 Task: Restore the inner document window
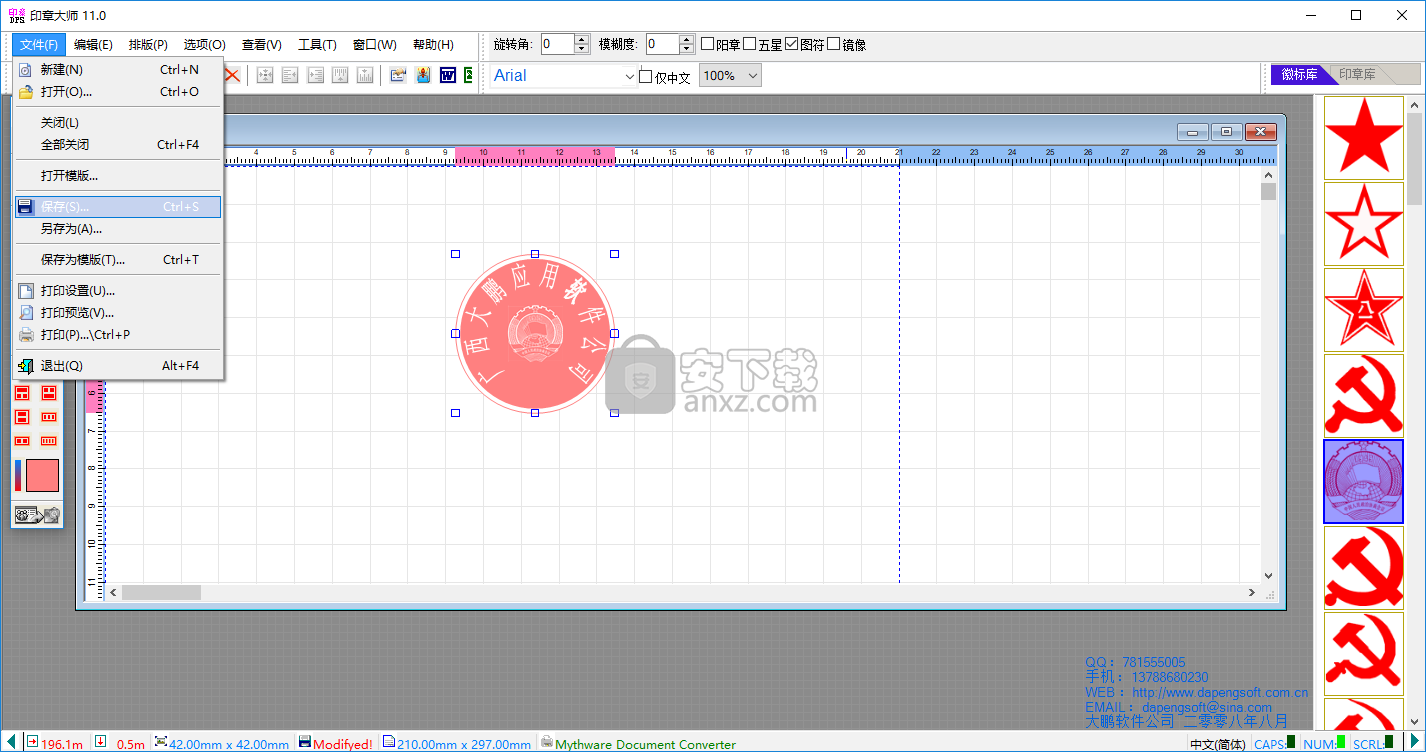pyautogui.click(x=1226, y=132)
